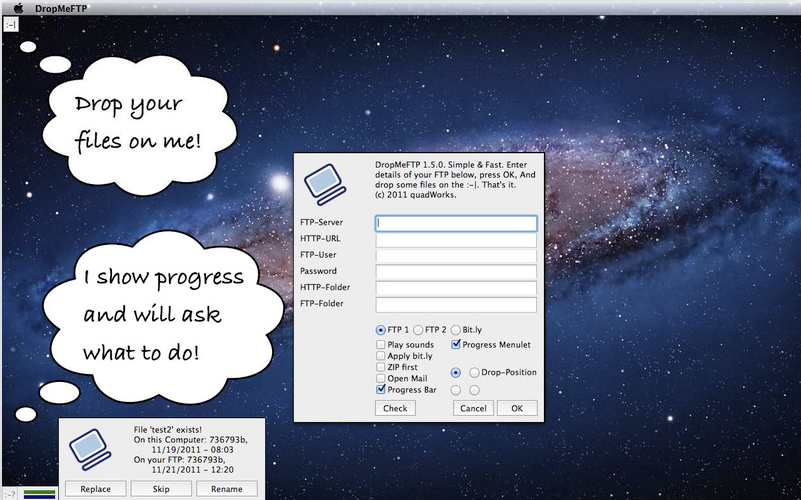Image resolution: width=801 pixels, height=500 pixels.
Task: Select the radio labeled Drop-Position
Action: (474, 373)
